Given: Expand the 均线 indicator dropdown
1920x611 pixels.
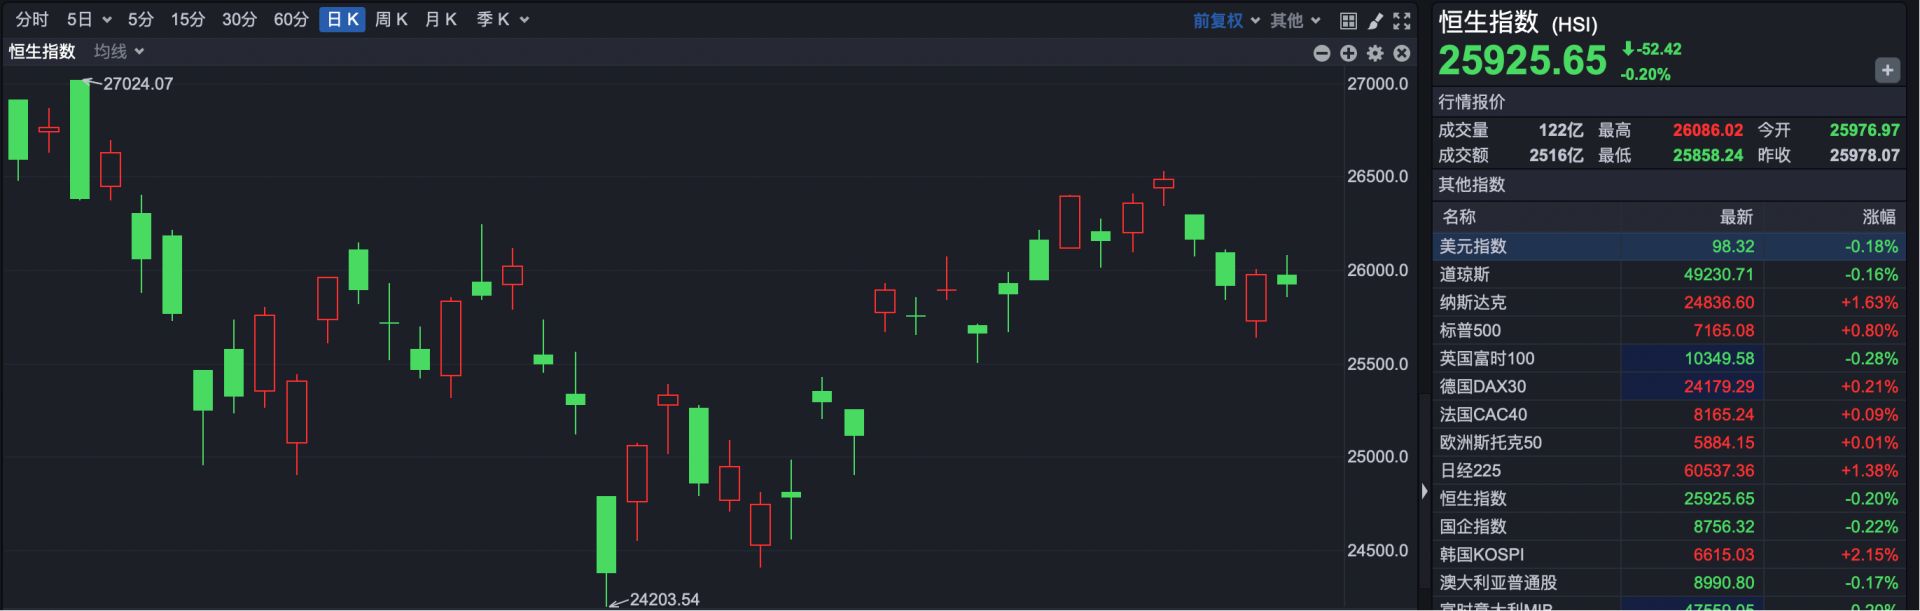Looking at the screenshot, I should pos(119,51).
